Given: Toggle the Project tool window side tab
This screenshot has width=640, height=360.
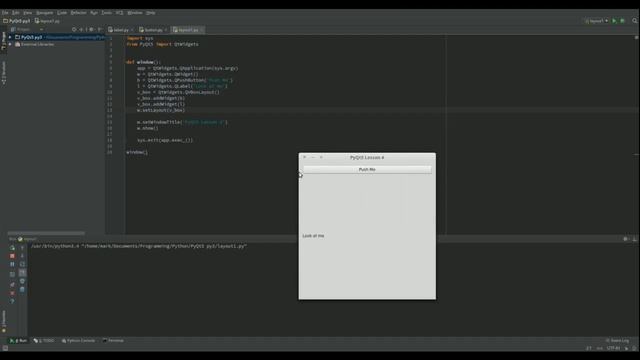Looking at the screenshot, I should tap(4, 40).
